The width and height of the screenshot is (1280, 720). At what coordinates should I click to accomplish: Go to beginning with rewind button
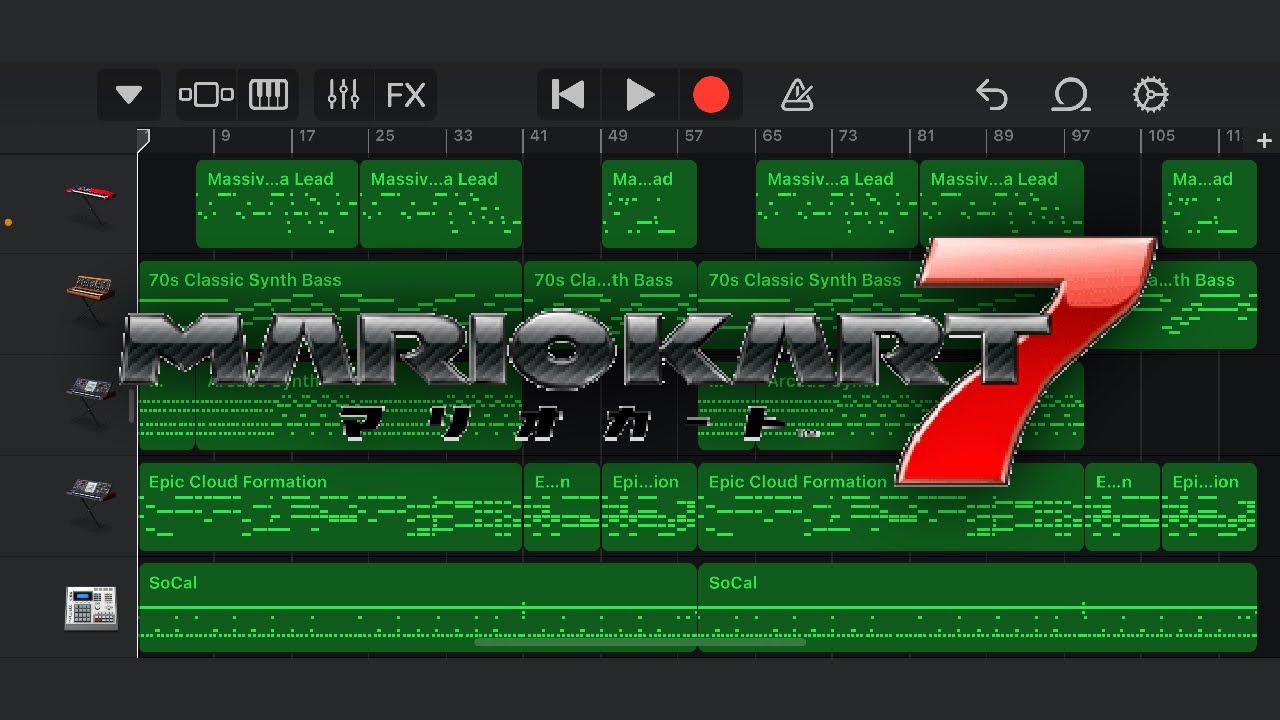click(x=568, y=95)
